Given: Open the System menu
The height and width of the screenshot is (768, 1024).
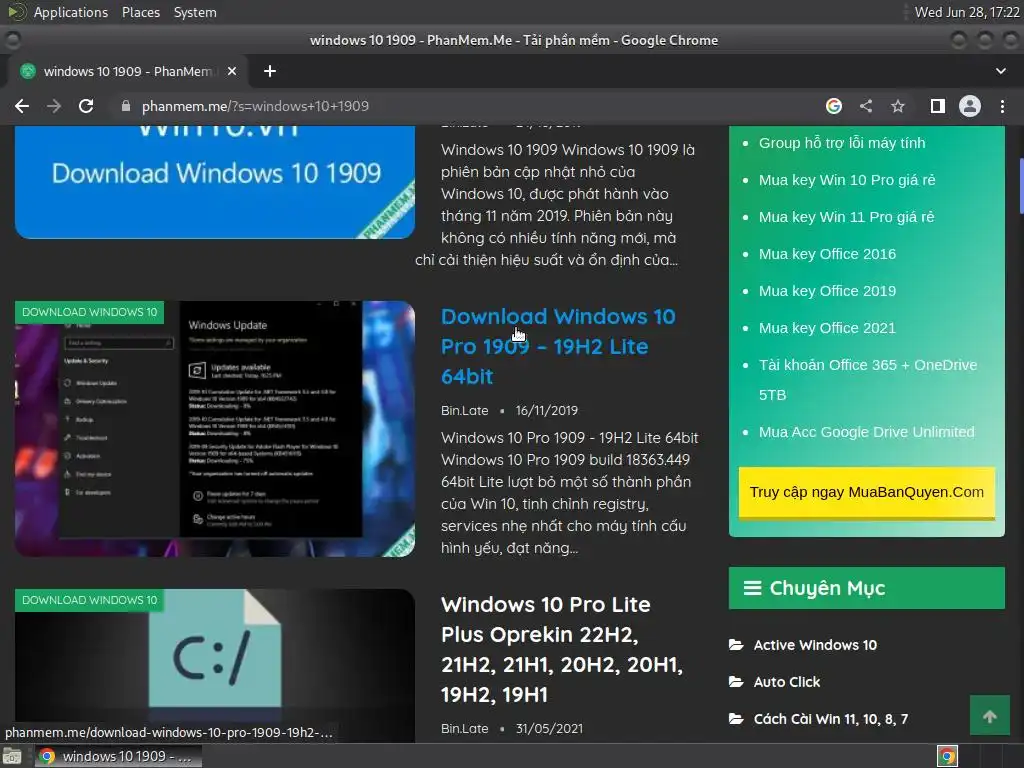Looking at the screenshot, I should point(195,12).
